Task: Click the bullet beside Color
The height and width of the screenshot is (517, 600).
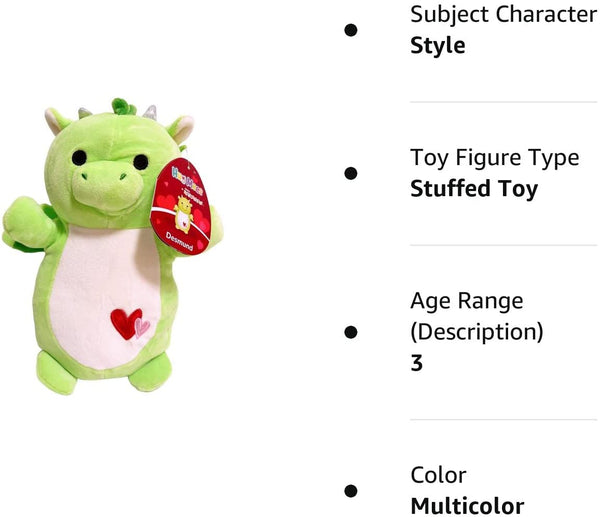Action: 351,491
